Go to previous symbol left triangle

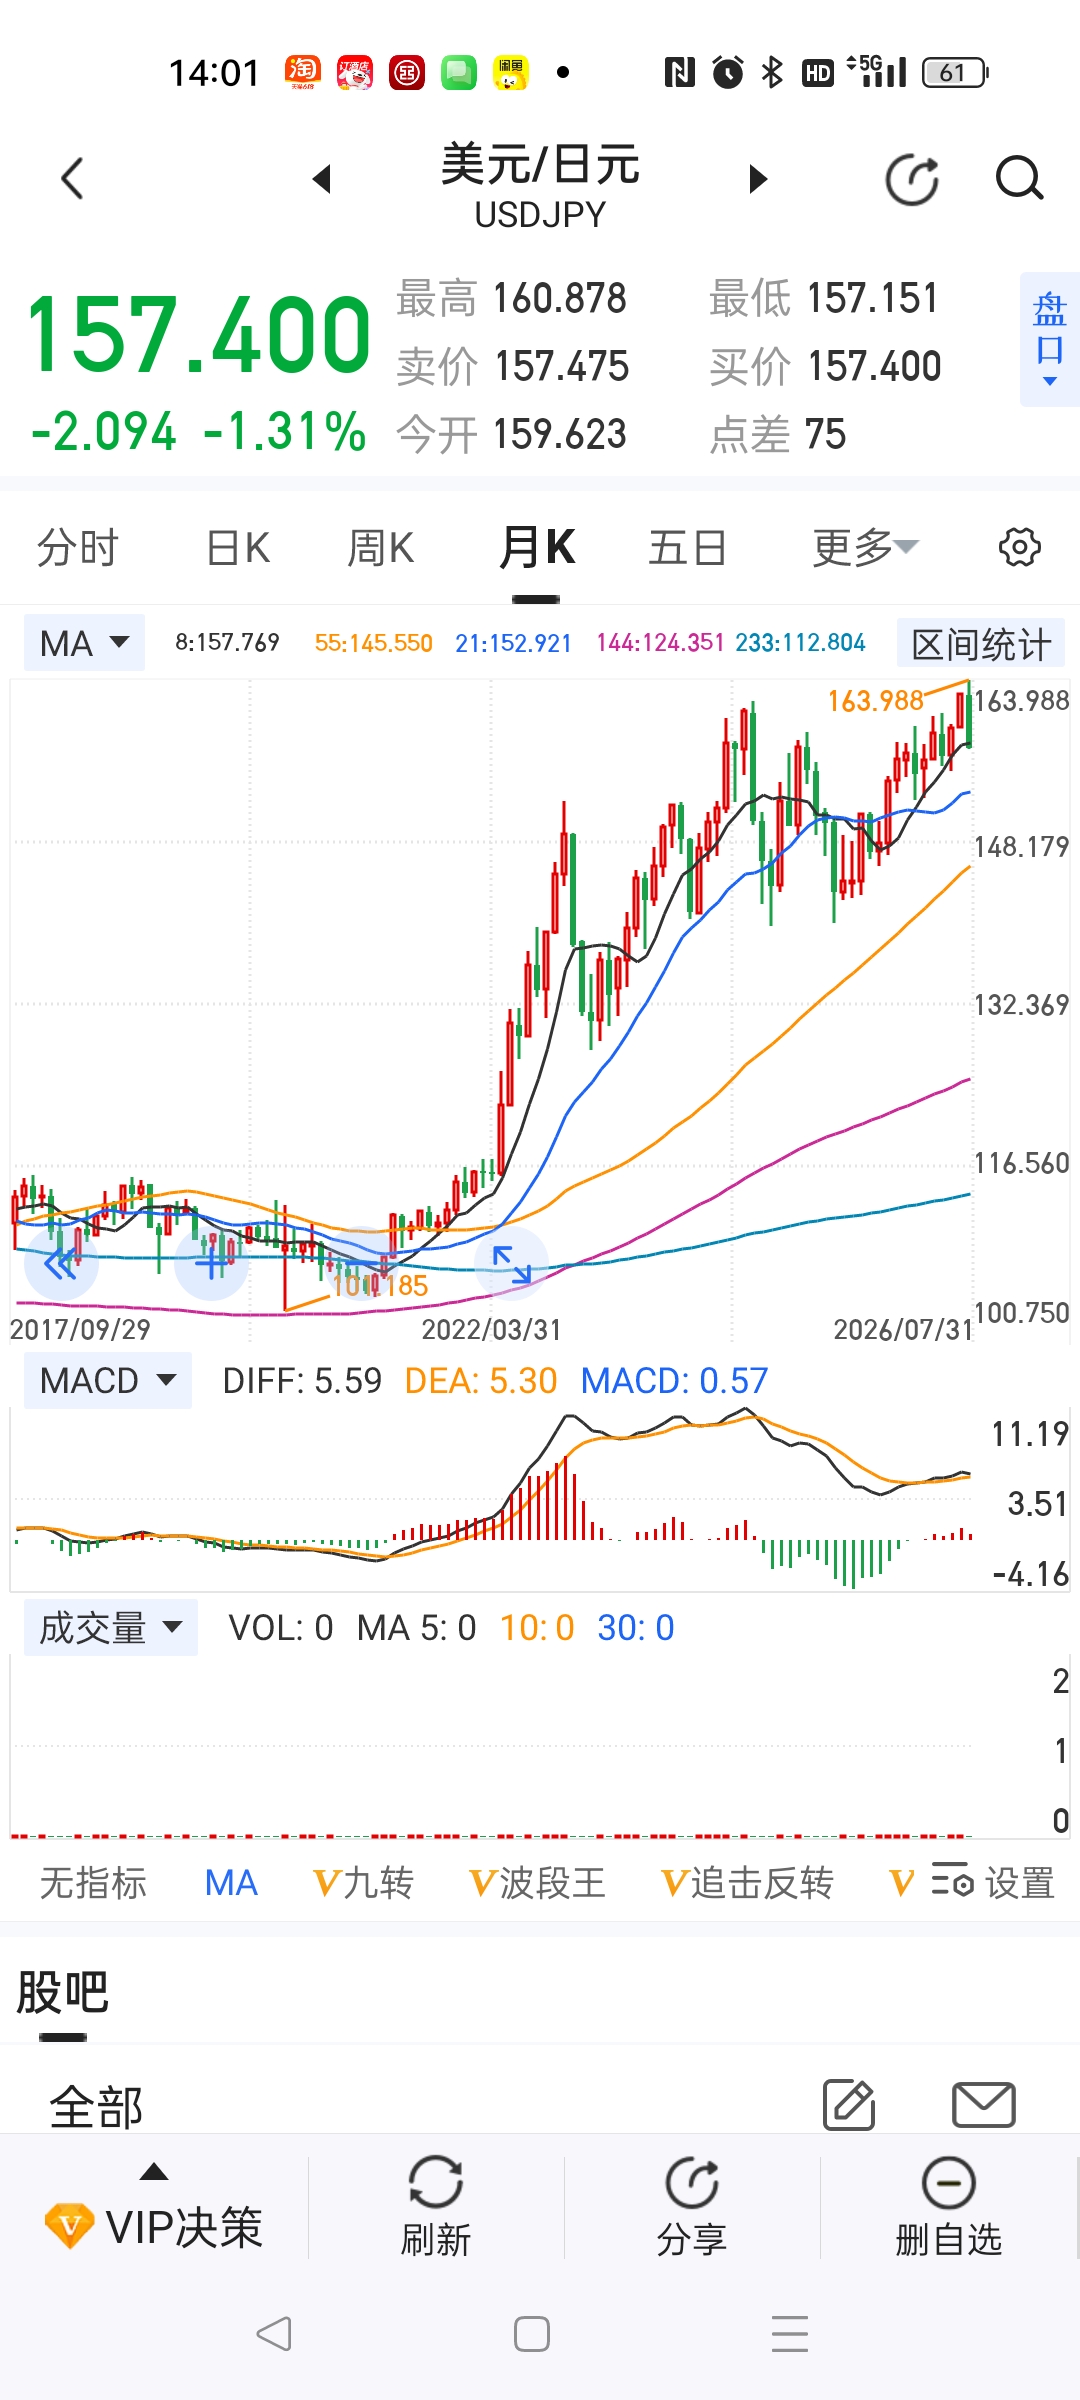pos(321,179)
